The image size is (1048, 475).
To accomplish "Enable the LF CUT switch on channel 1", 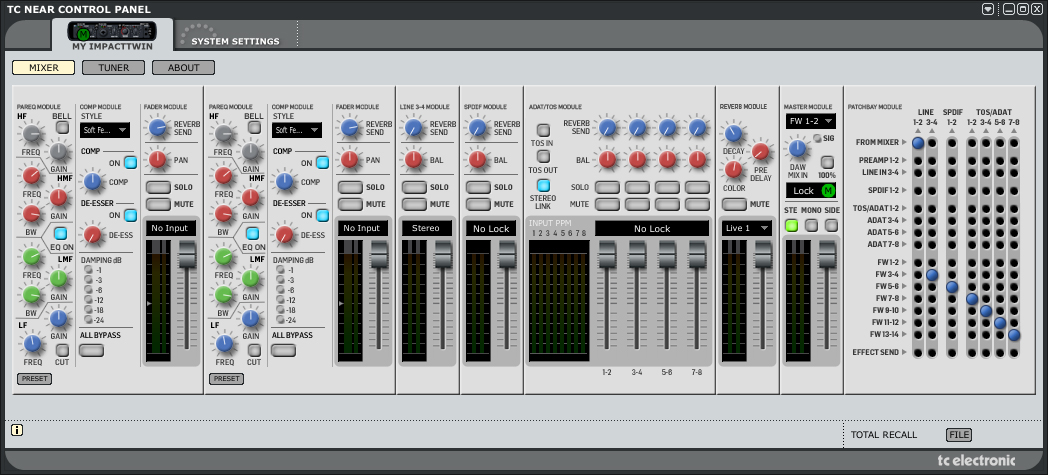I will pos(62,349).
